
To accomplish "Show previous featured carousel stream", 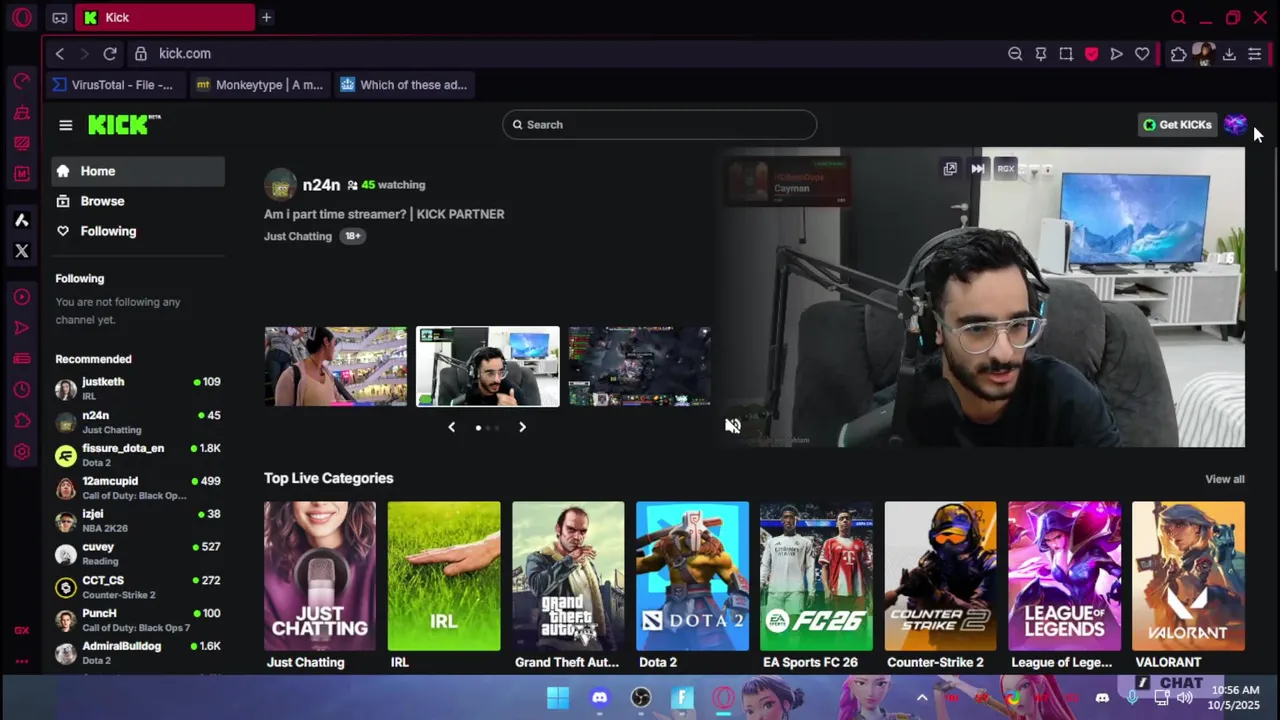I will (451, 427).
